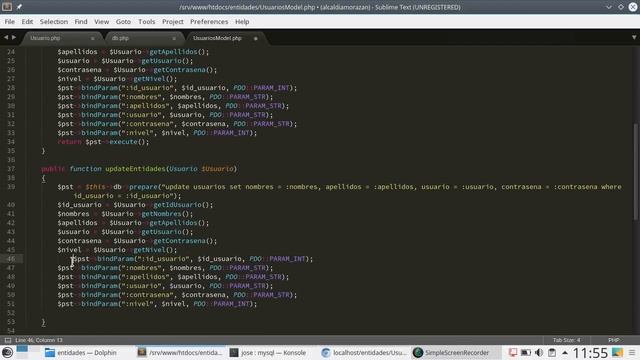The width and height of the screenshot is (640, 360).
Task: Switch to SimpleScreenRecorder window
Action: (x=456, y=353)
